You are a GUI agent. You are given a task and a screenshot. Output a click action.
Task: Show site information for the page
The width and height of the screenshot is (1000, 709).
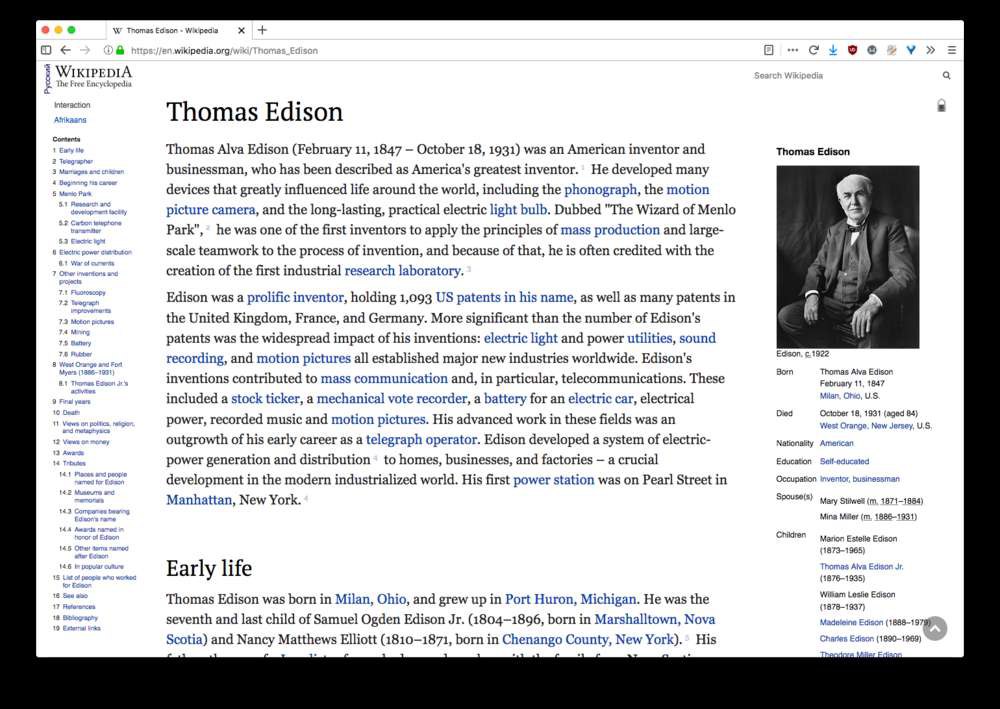108,50
